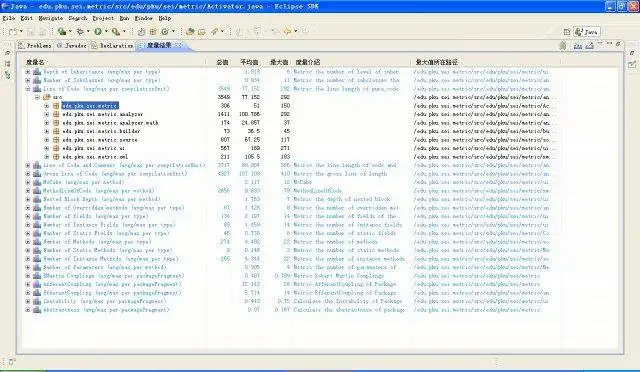
Task: Switch to the Declaration tab
Action: 112,46
